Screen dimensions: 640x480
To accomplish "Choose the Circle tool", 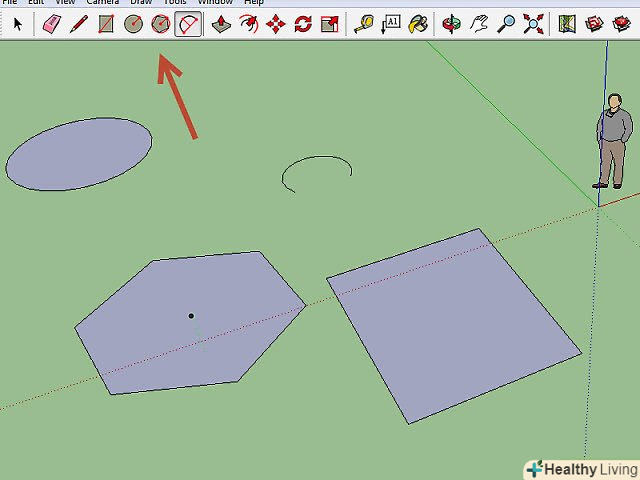I will [133, 24].
